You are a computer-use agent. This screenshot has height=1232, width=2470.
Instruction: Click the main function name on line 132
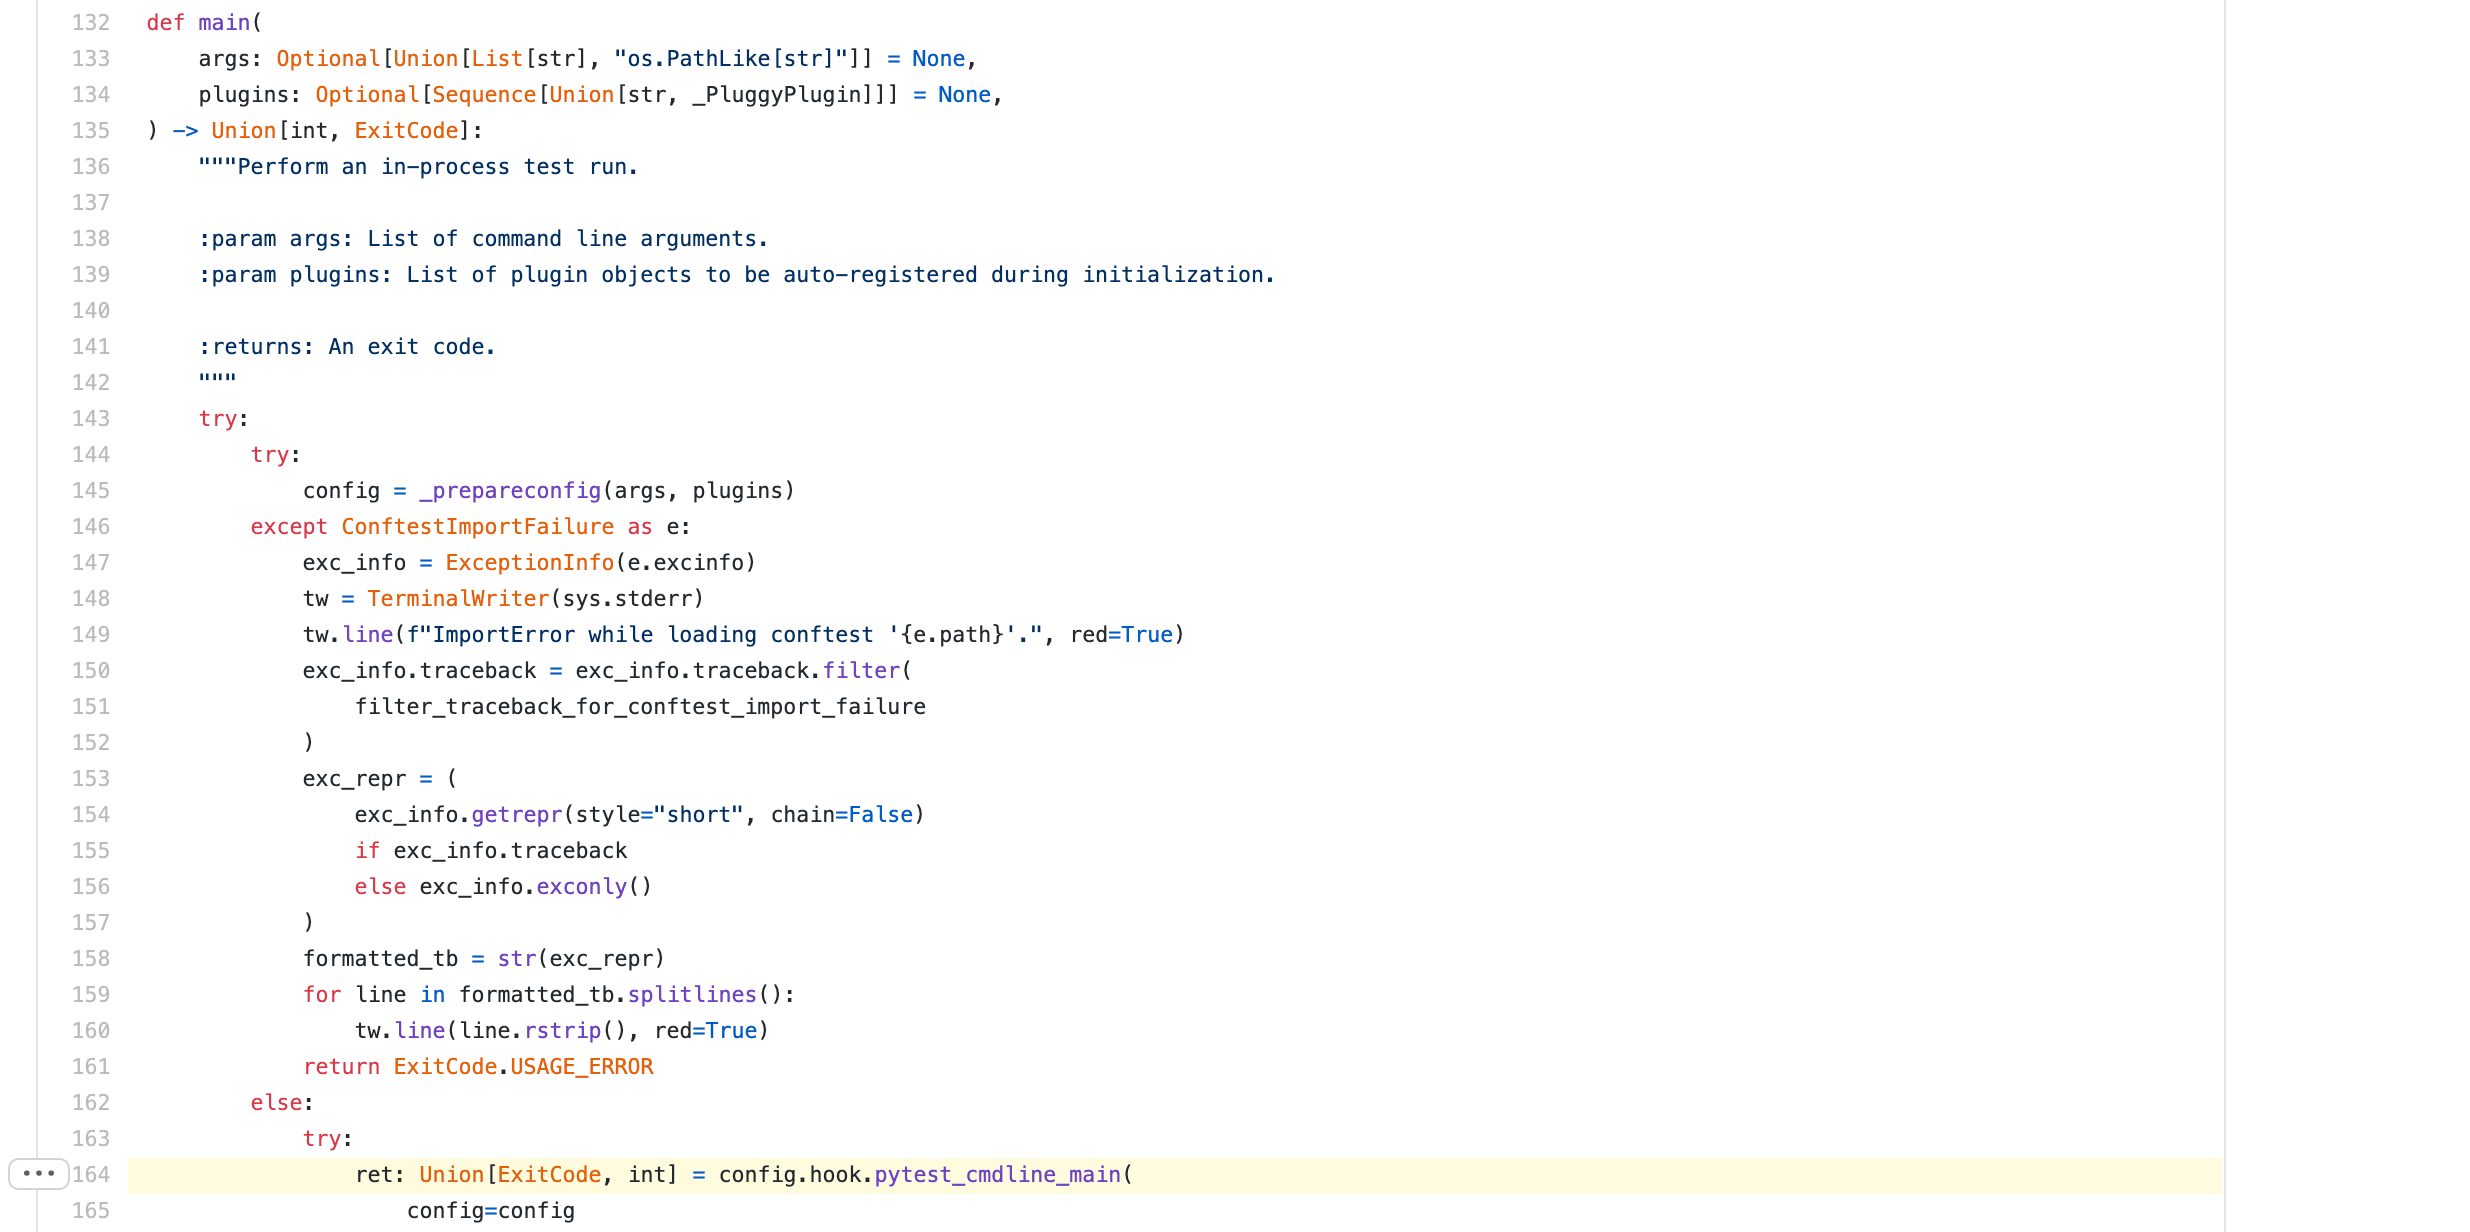[x=224, y=22]
